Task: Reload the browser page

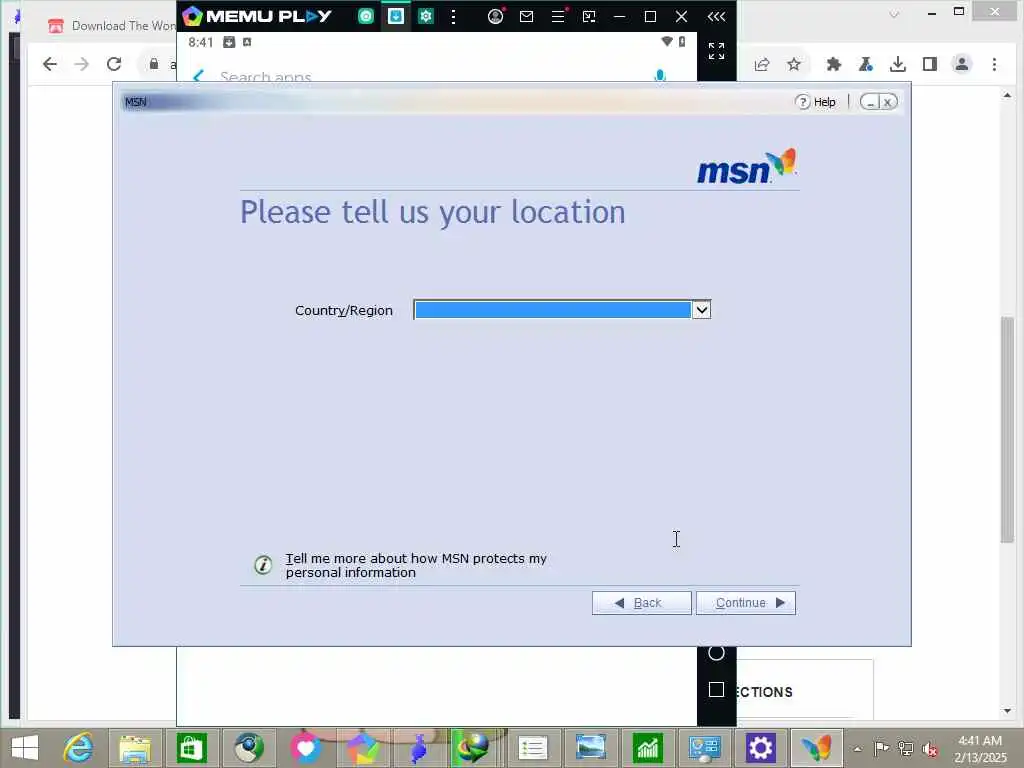Action: [x=114, y=64]
